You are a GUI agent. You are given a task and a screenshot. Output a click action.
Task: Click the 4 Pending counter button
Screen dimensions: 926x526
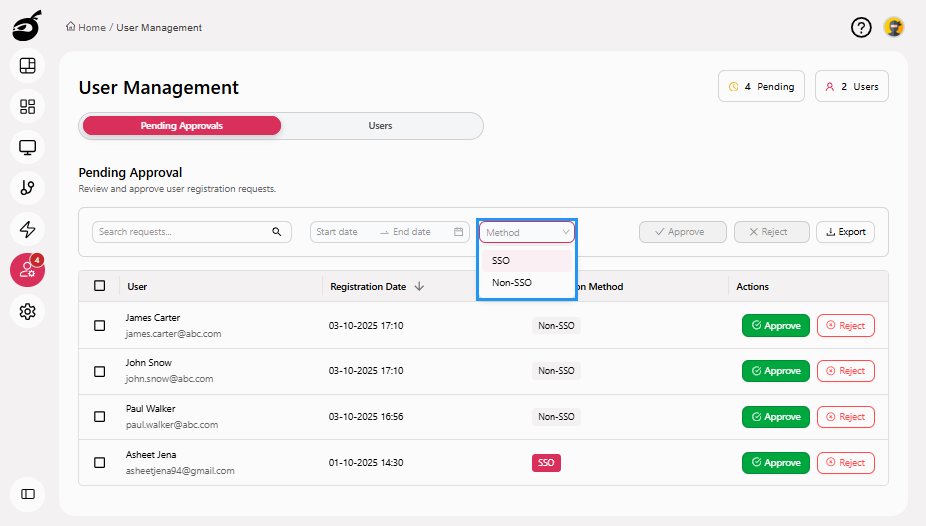[x=761, y=86]
